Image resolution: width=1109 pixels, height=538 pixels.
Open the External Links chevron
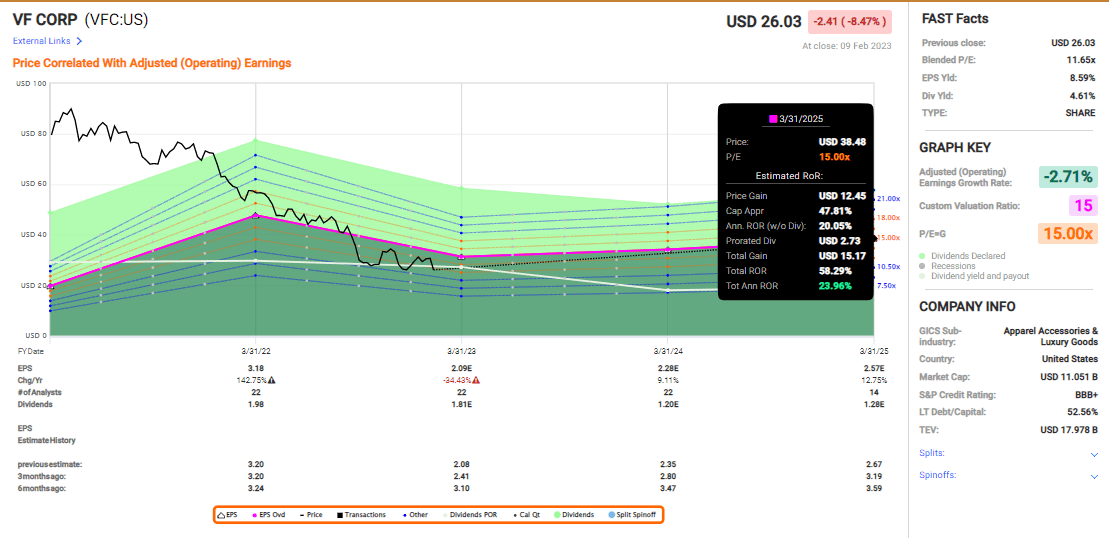pyautogui.click(x=79, y=41)
